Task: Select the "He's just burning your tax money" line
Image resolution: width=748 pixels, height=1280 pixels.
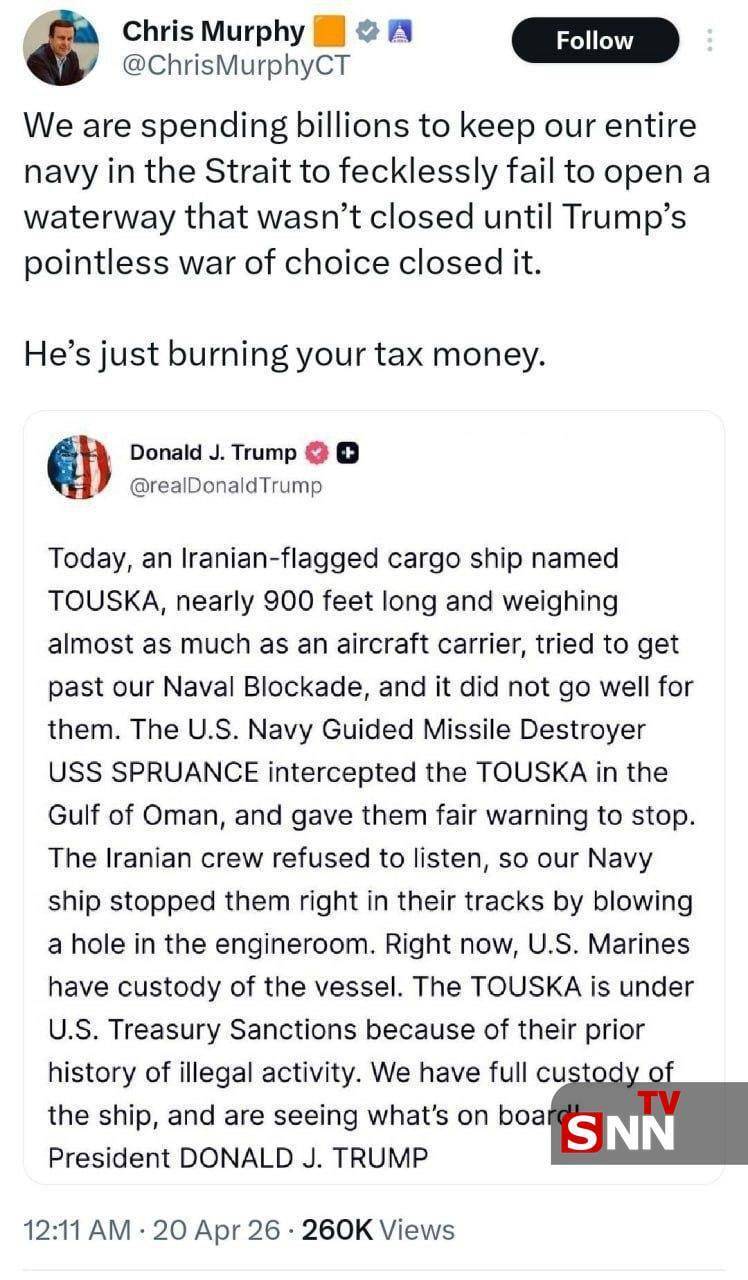Action: (285, 354)
